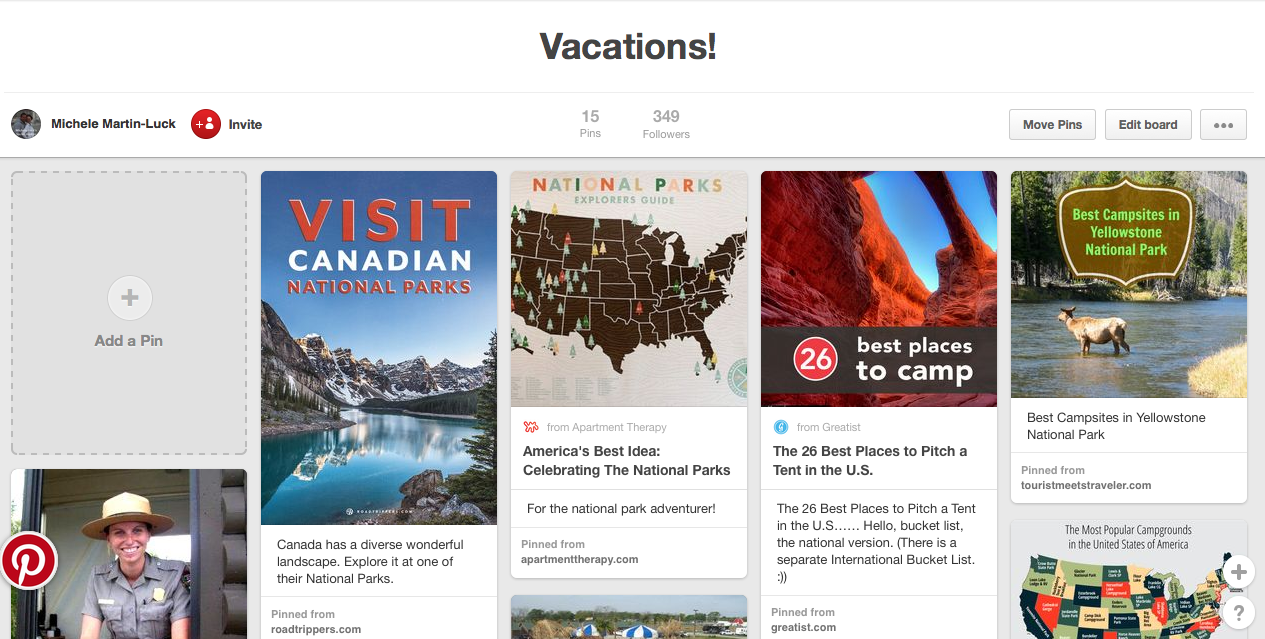View the 349 Followers count
This screenshot has height=639, width=1265.
tap(666, 124)
